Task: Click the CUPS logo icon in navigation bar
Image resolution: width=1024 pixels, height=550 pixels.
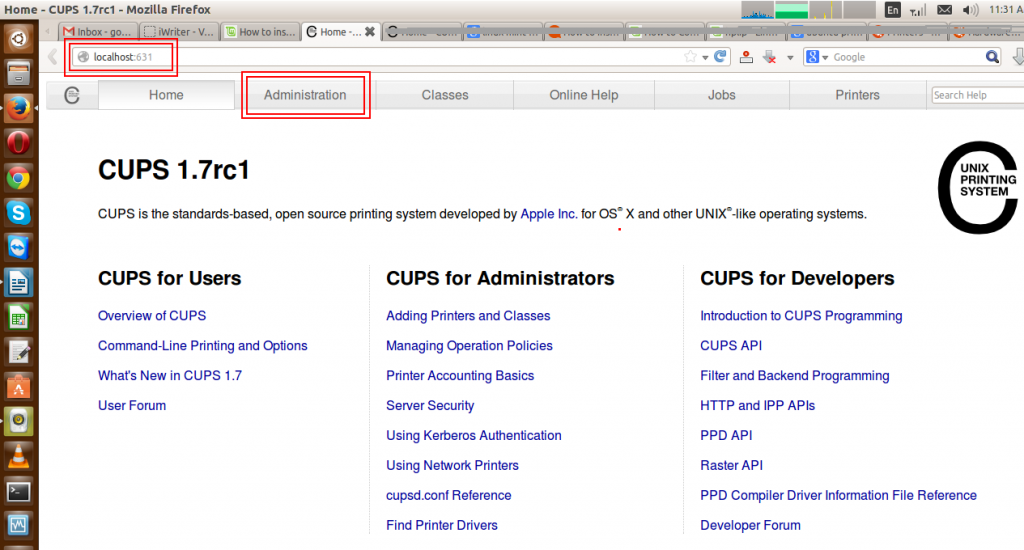Action: (x=71, y=95)
